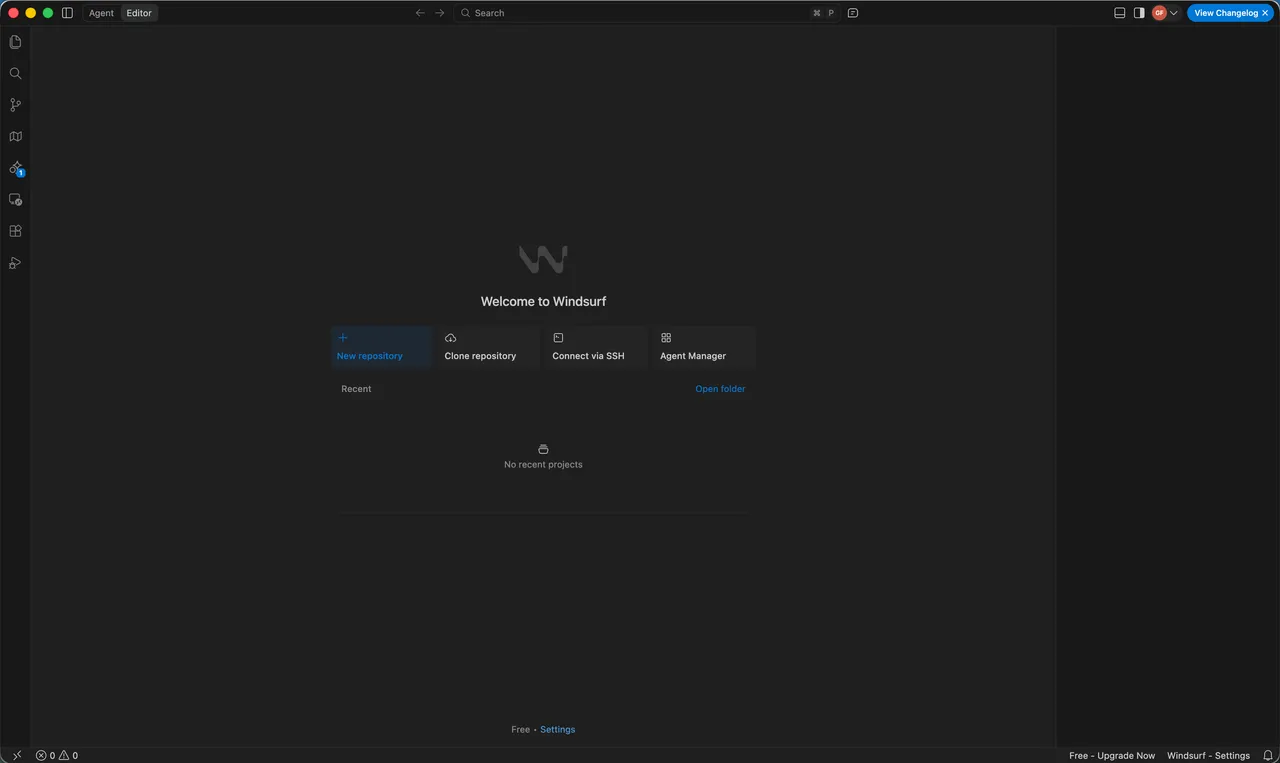The width and height of the screenshot is (1280, 763).
Task: Switch to the Editor tab
Action: pos(139,13)
